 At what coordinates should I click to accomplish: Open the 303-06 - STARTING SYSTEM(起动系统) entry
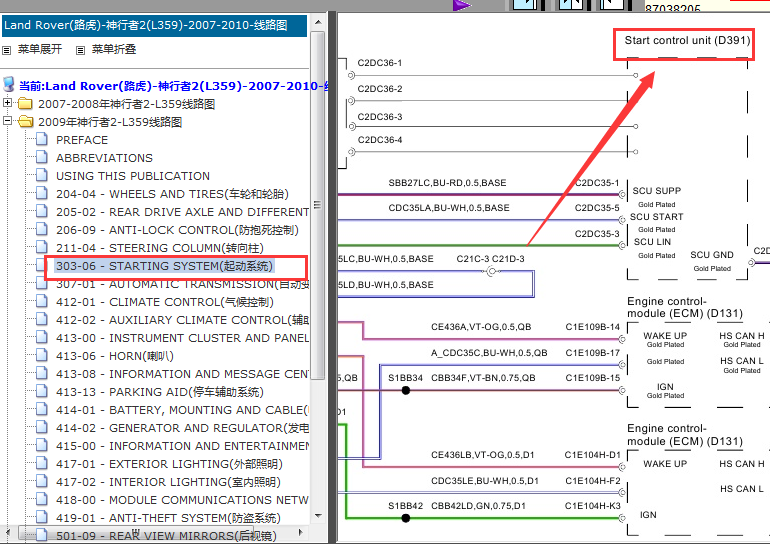[164, 266]
